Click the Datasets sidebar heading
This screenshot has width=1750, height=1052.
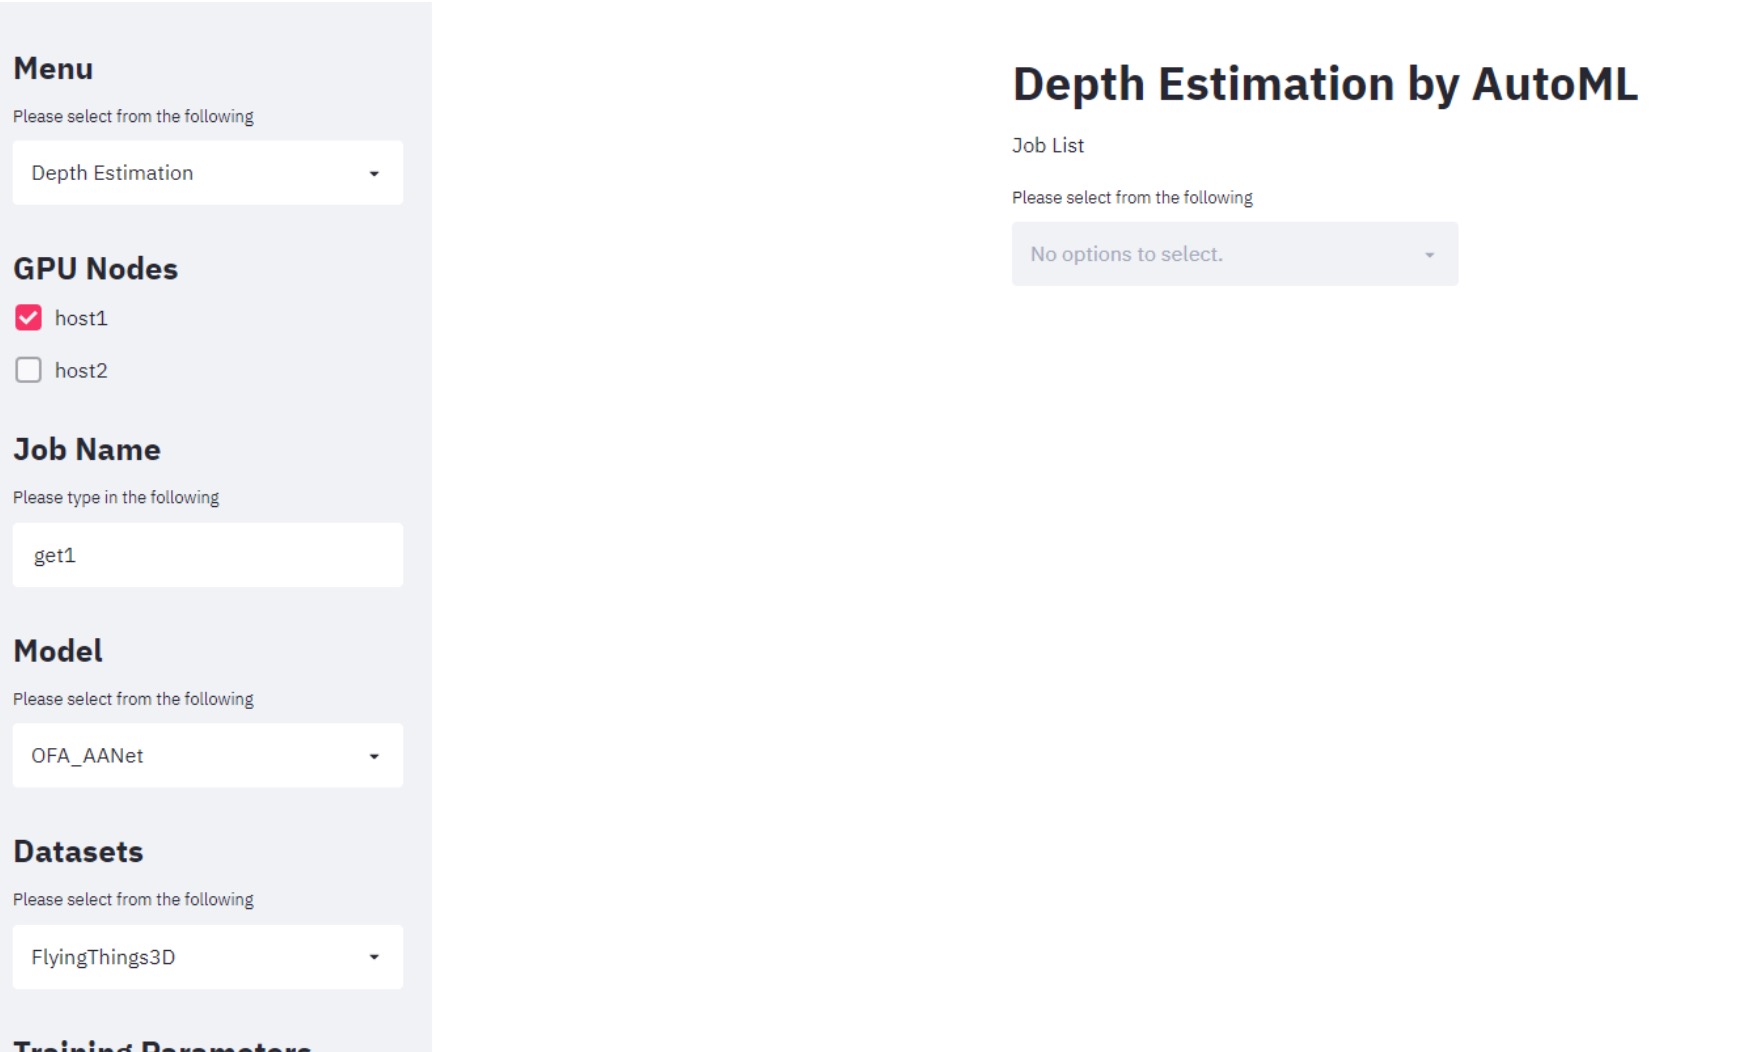(78, 851)
